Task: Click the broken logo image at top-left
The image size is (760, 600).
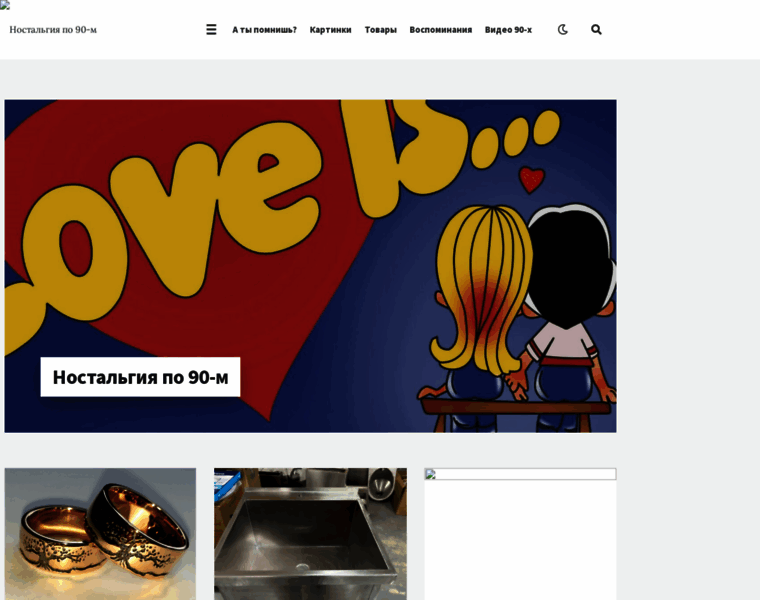Action: click(x=5, y=5)
